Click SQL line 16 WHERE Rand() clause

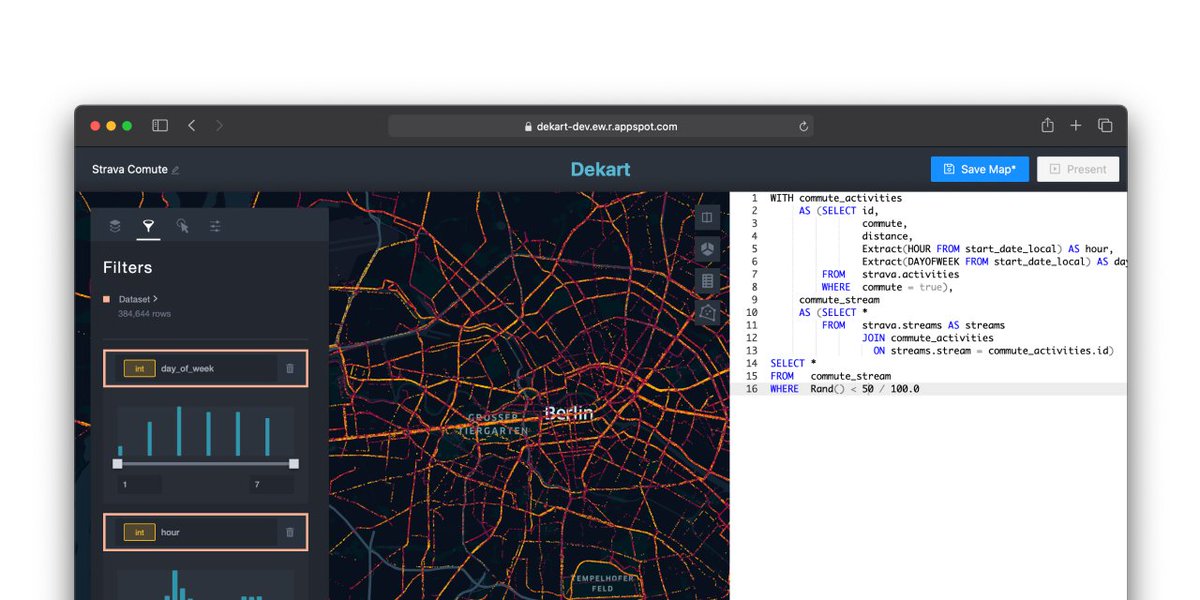[x=844, y=389]
